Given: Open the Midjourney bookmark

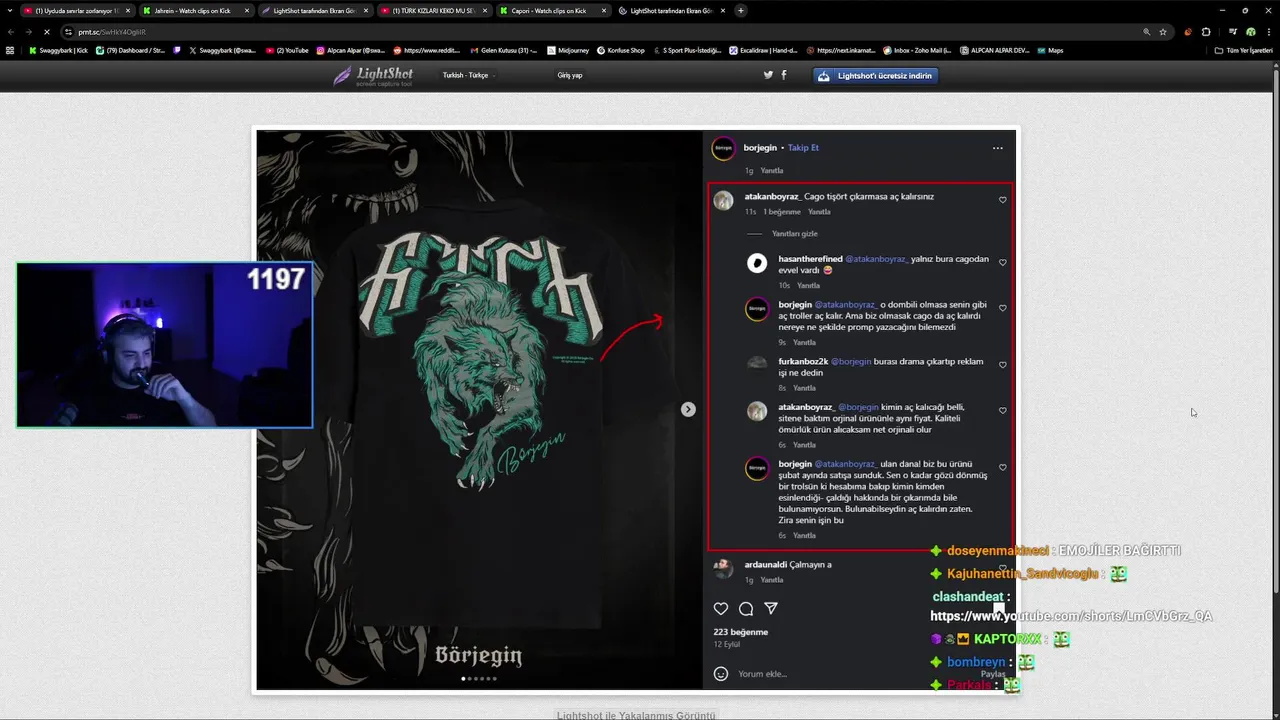Looking at the screenshot, I should [568, 50].
